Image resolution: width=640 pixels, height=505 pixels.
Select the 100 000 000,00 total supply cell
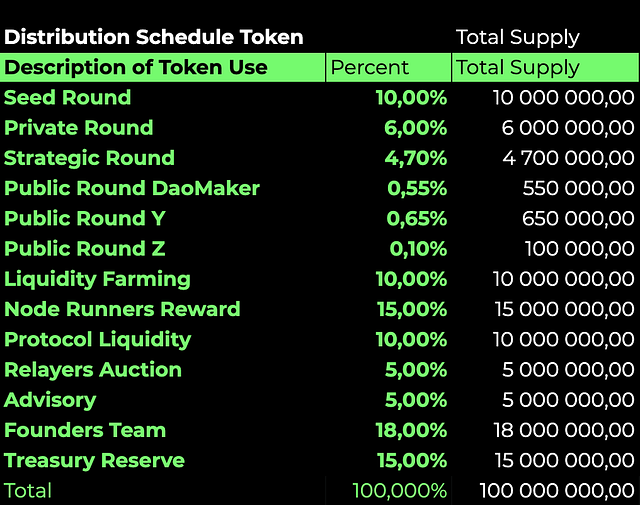[557, 490]
